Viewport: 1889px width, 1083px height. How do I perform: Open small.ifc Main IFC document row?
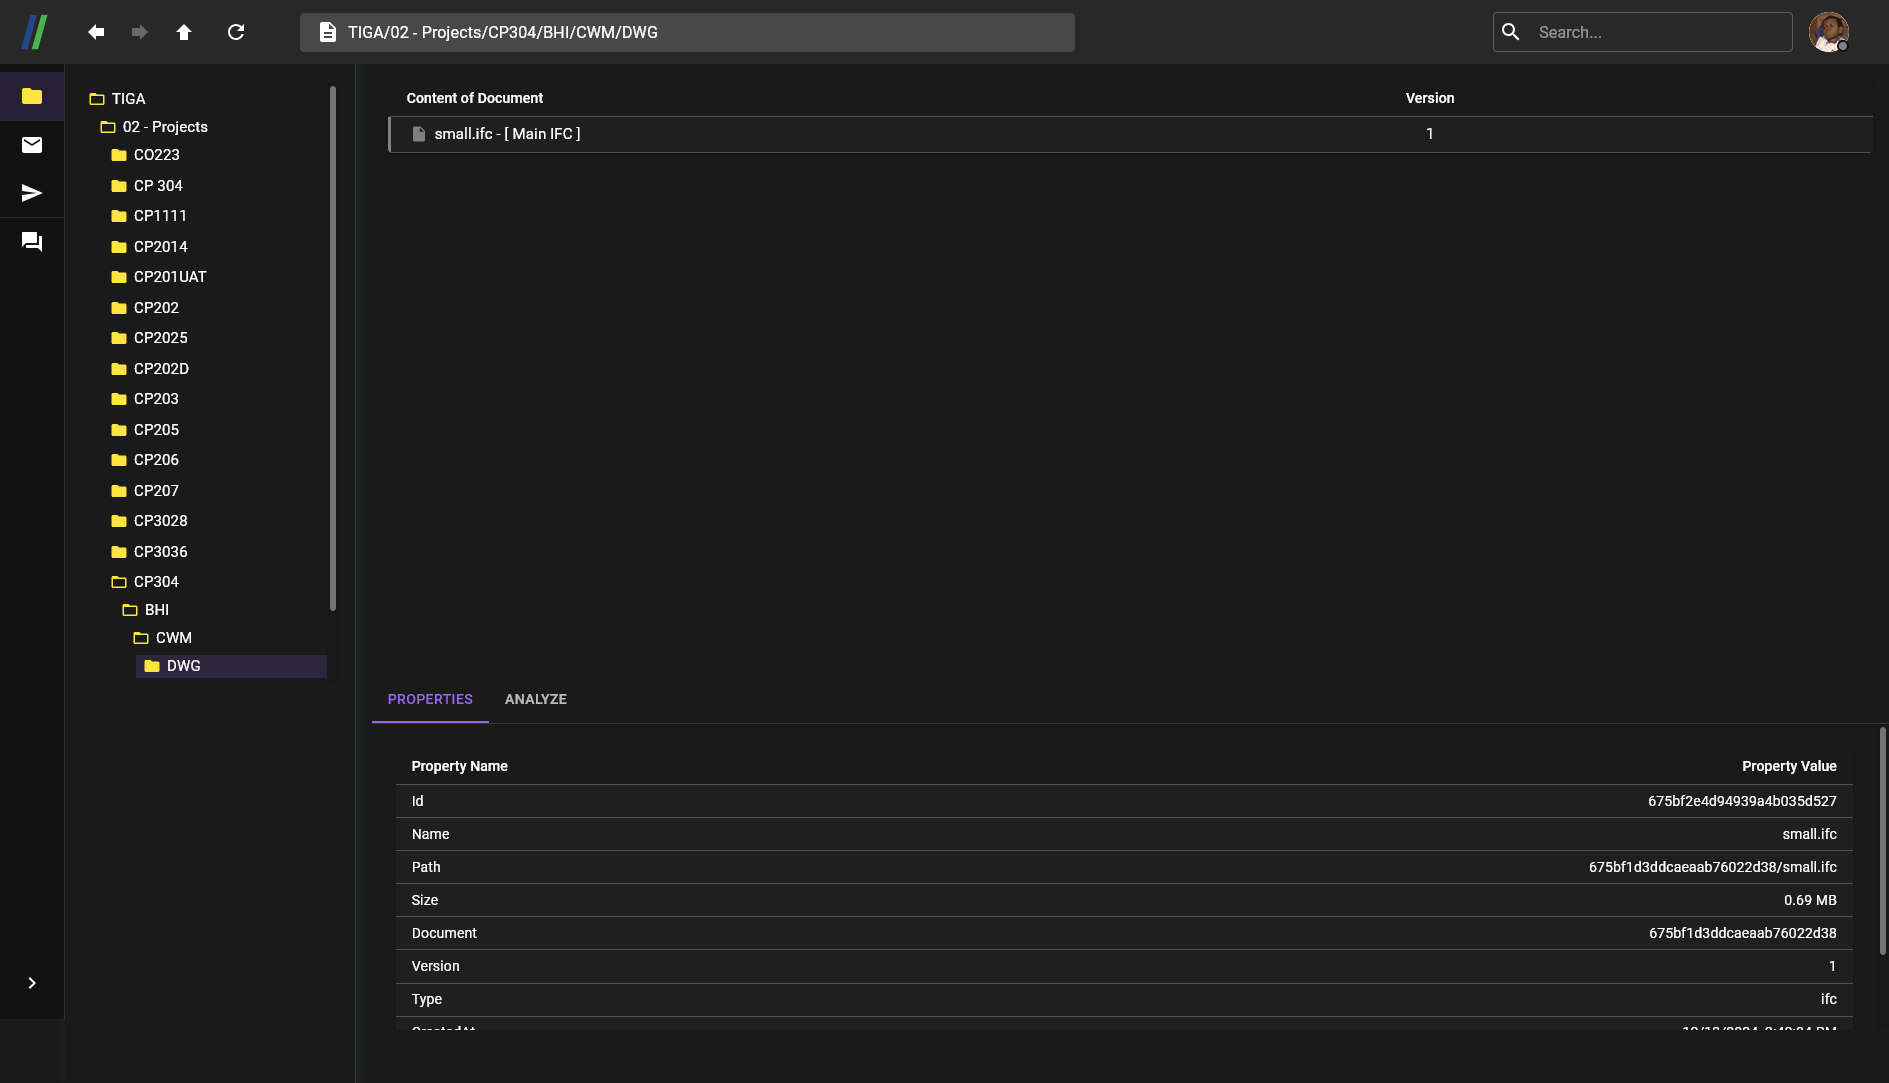(x=507, y=134)
